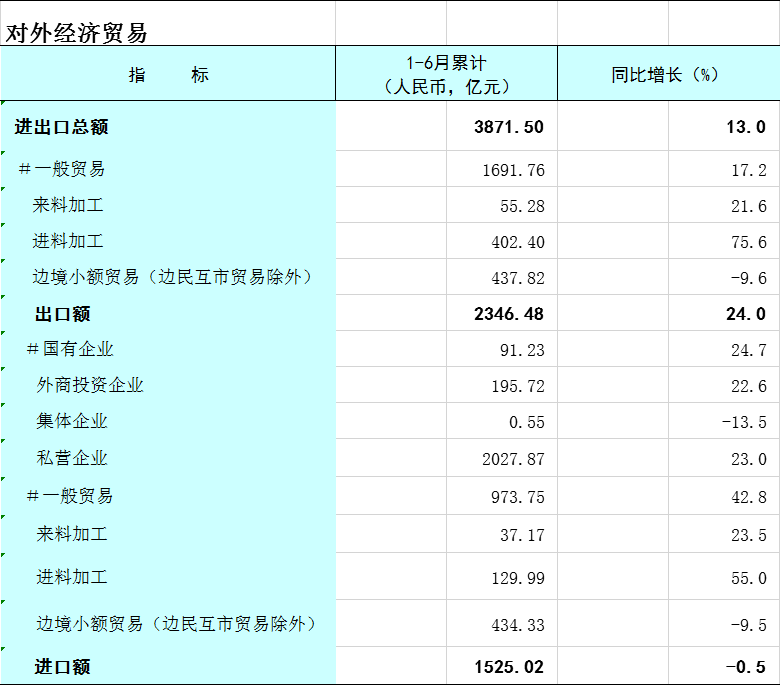This screenshot has width=780, height=685.
Task: Select the value 2346.48
Action: (508, 314)
